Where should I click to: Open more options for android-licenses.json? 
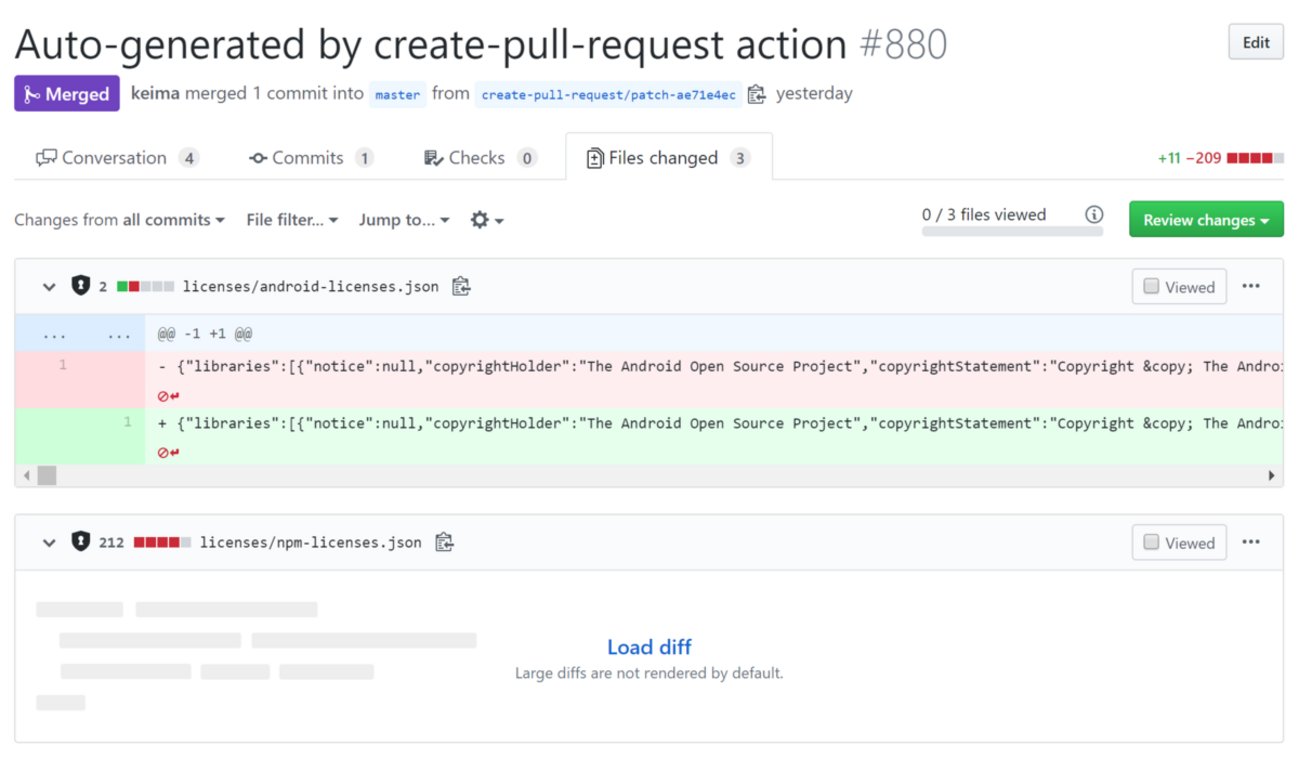coord(1251,286)
